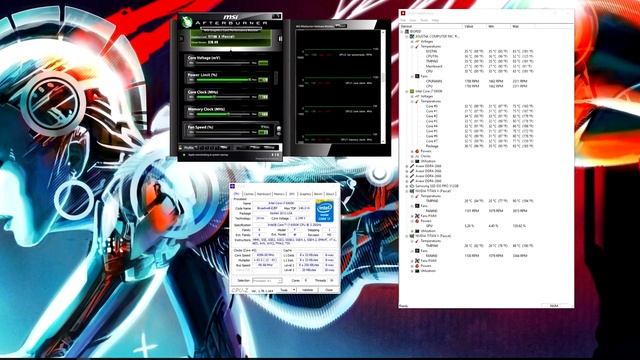The image size is (640, 360).
Task: Click the left arrow beside the GPU info panel
Action: pos(182,38)
